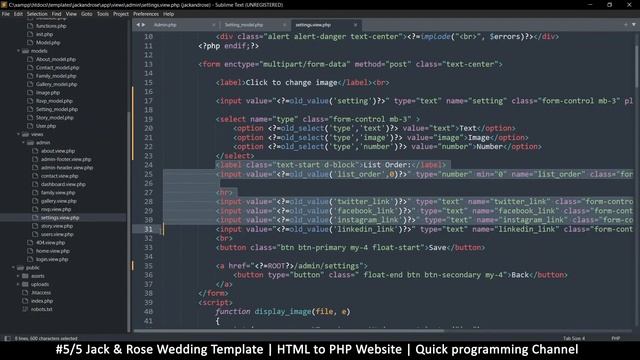Collapse the admin folder

click(x=23, y=143)
